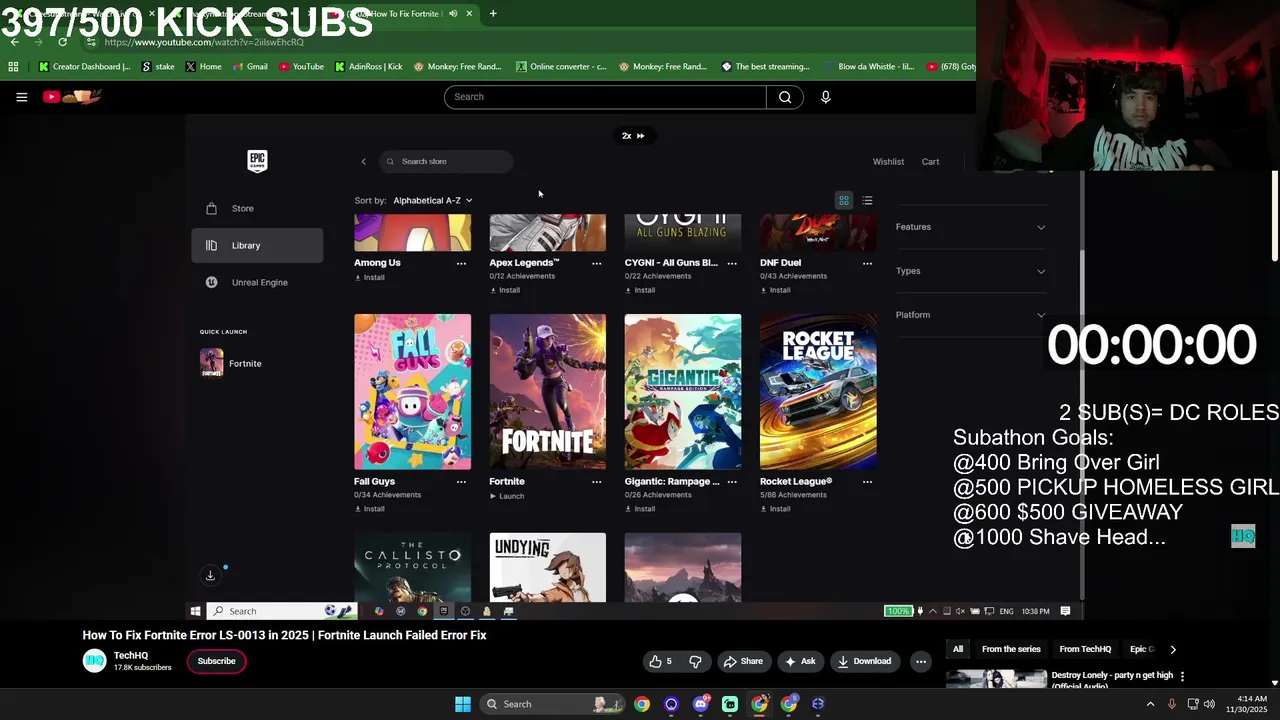Image resolution: width=1280 pixels, height=720 pixels.
Task: Click Install under Fall Guys
Action: (369, 509)
